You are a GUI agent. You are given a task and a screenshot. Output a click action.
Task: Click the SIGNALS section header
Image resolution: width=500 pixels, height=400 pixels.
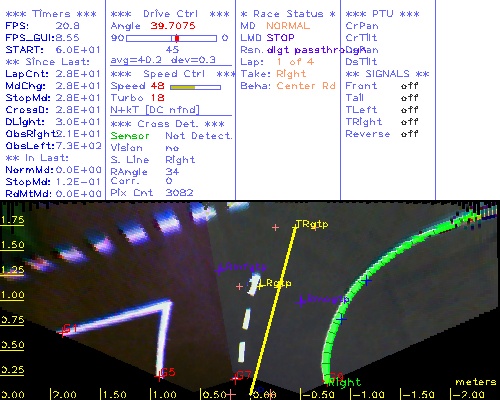point(387,74)
